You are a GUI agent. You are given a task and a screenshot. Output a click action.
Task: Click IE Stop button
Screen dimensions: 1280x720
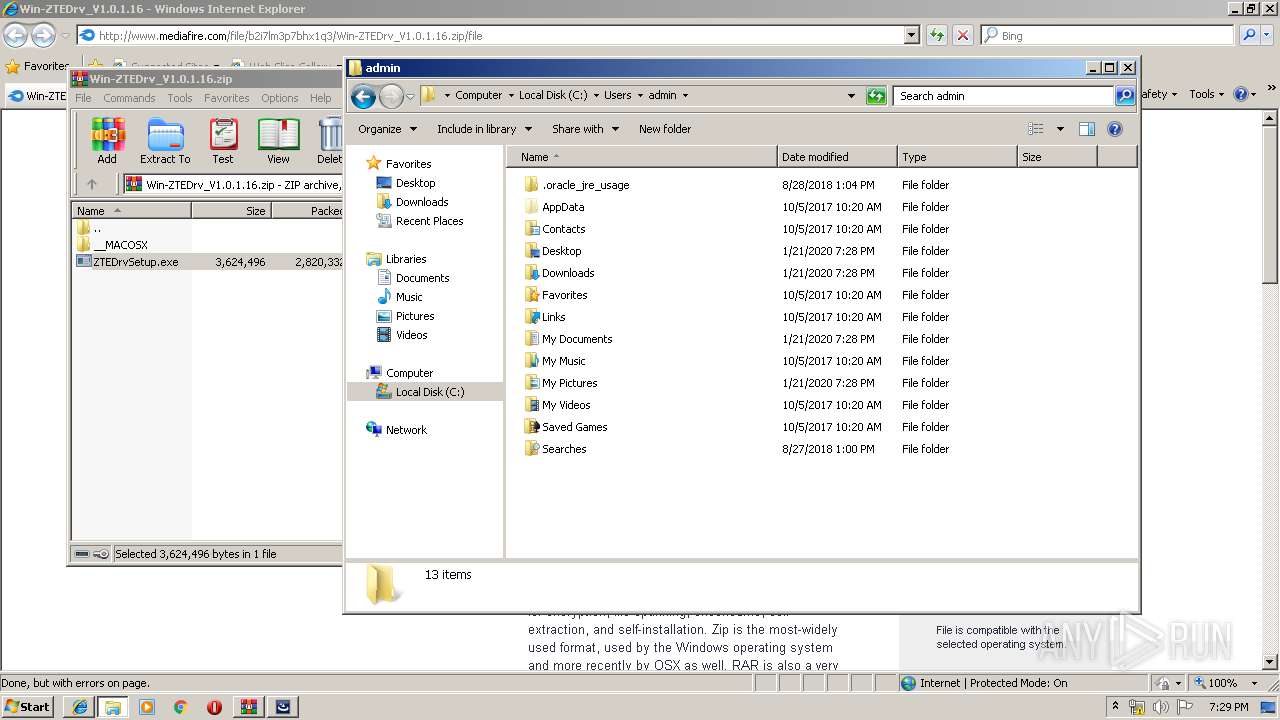point(962,36)
